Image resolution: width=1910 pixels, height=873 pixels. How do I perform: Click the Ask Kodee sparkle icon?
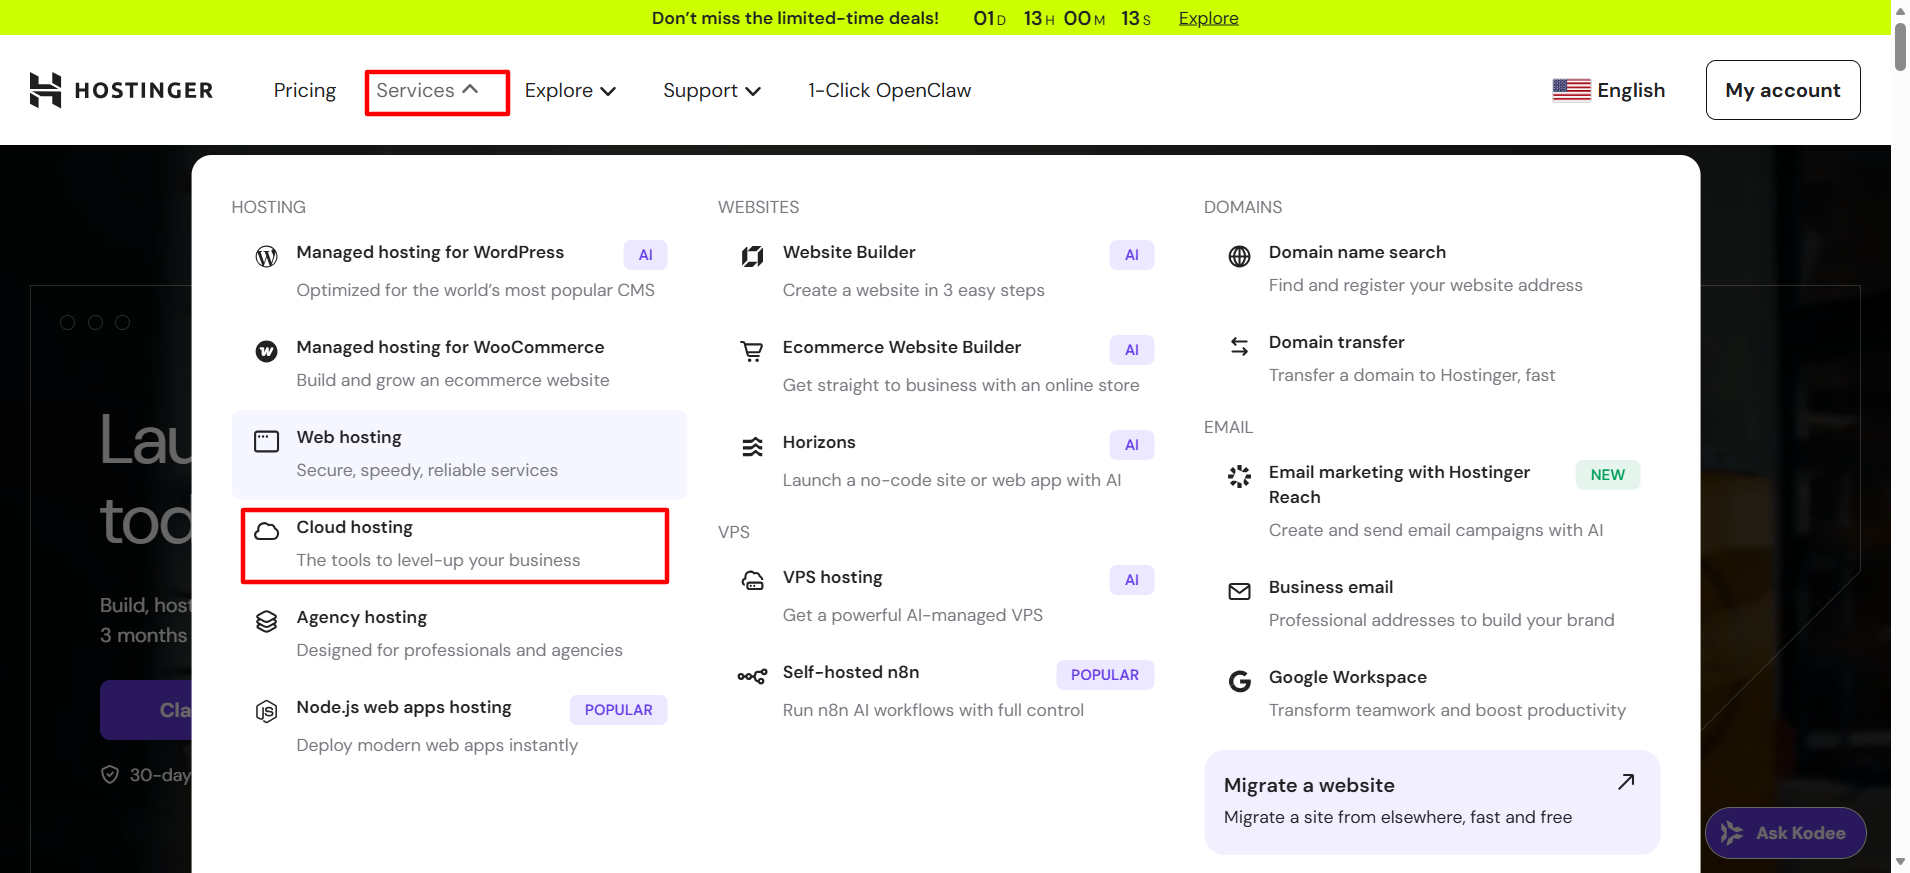click(x=1732, y=833)
